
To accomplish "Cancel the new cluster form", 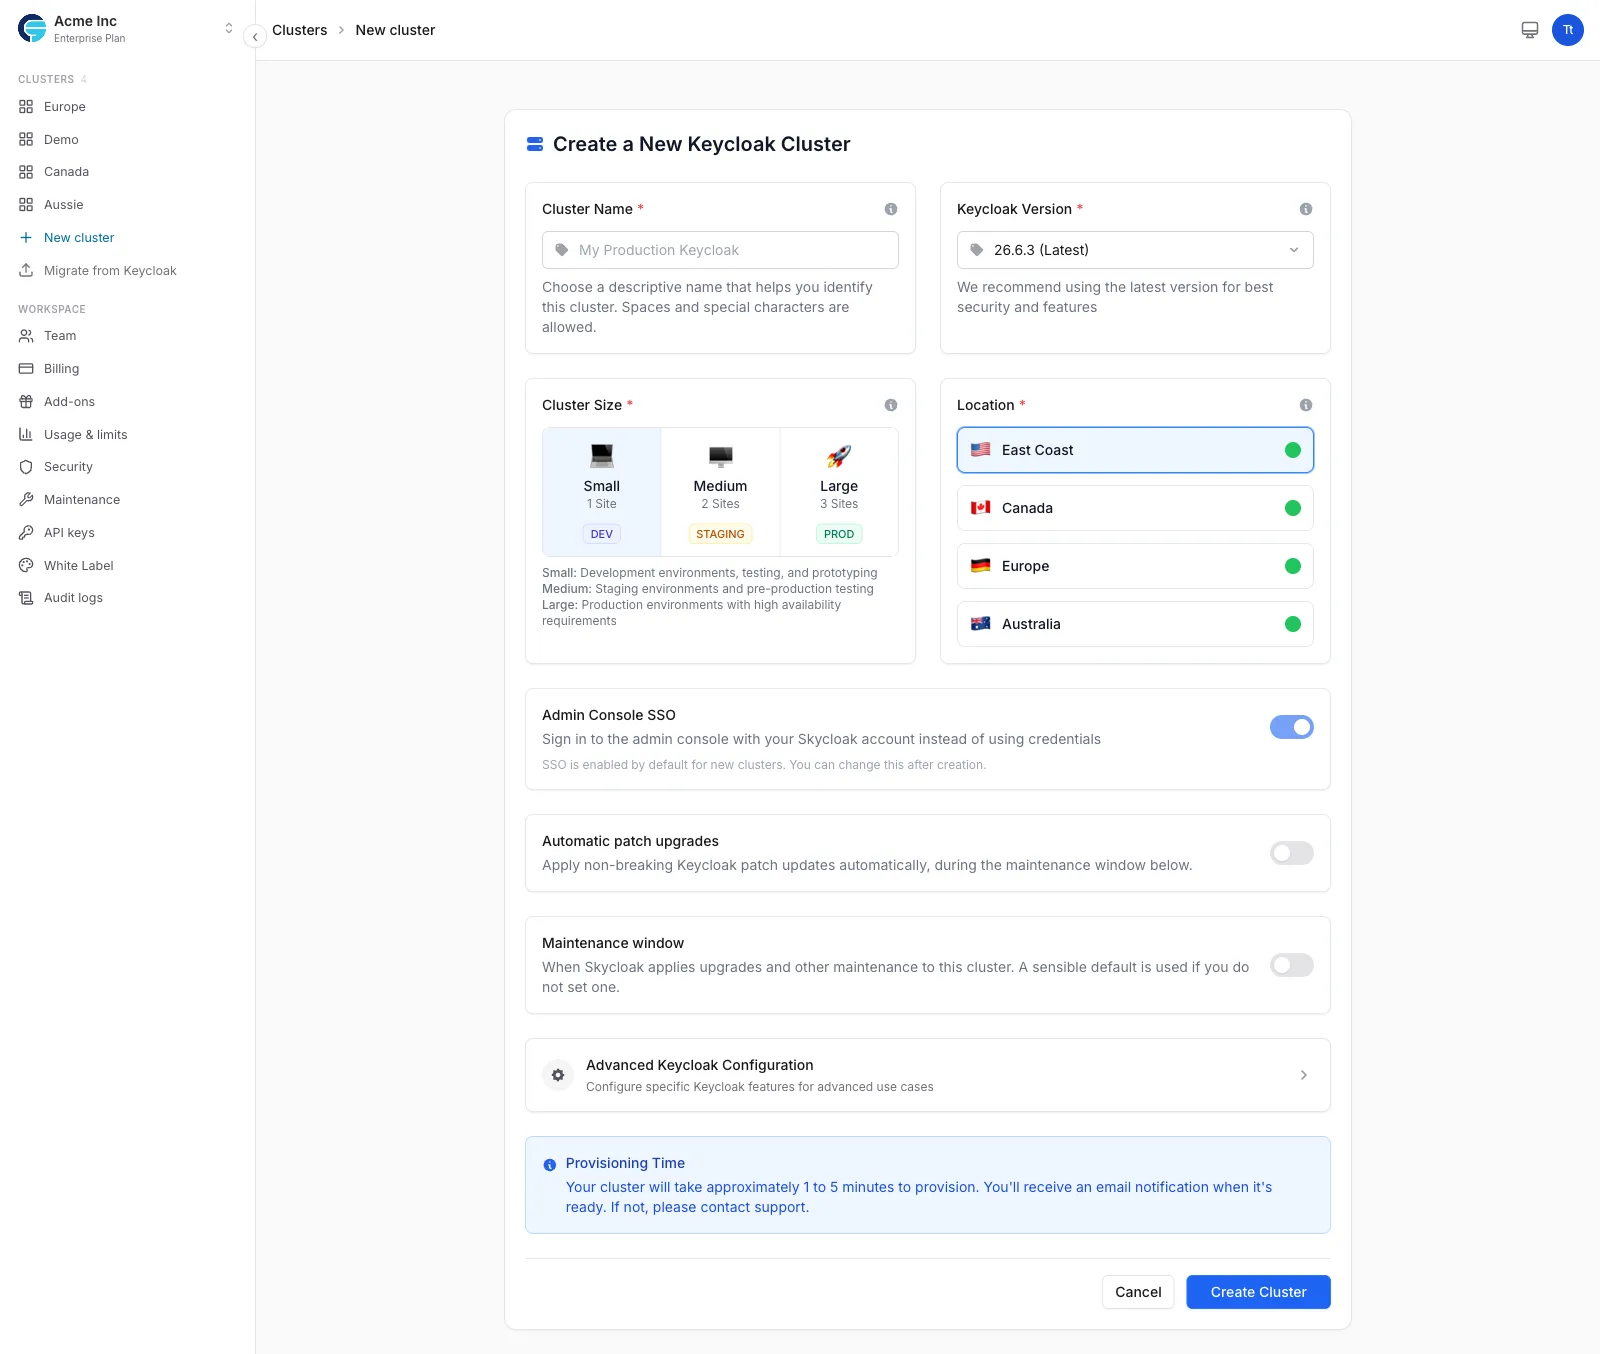I will click(x=1138, y=1292).
